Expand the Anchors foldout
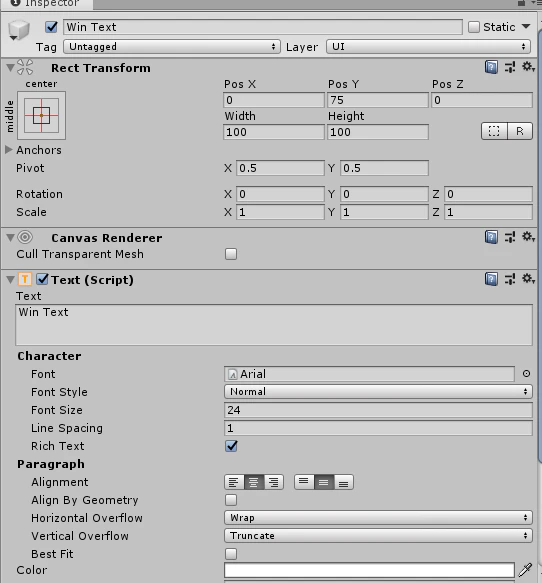This screenshot has height=583, width=542. pos(9,149)
